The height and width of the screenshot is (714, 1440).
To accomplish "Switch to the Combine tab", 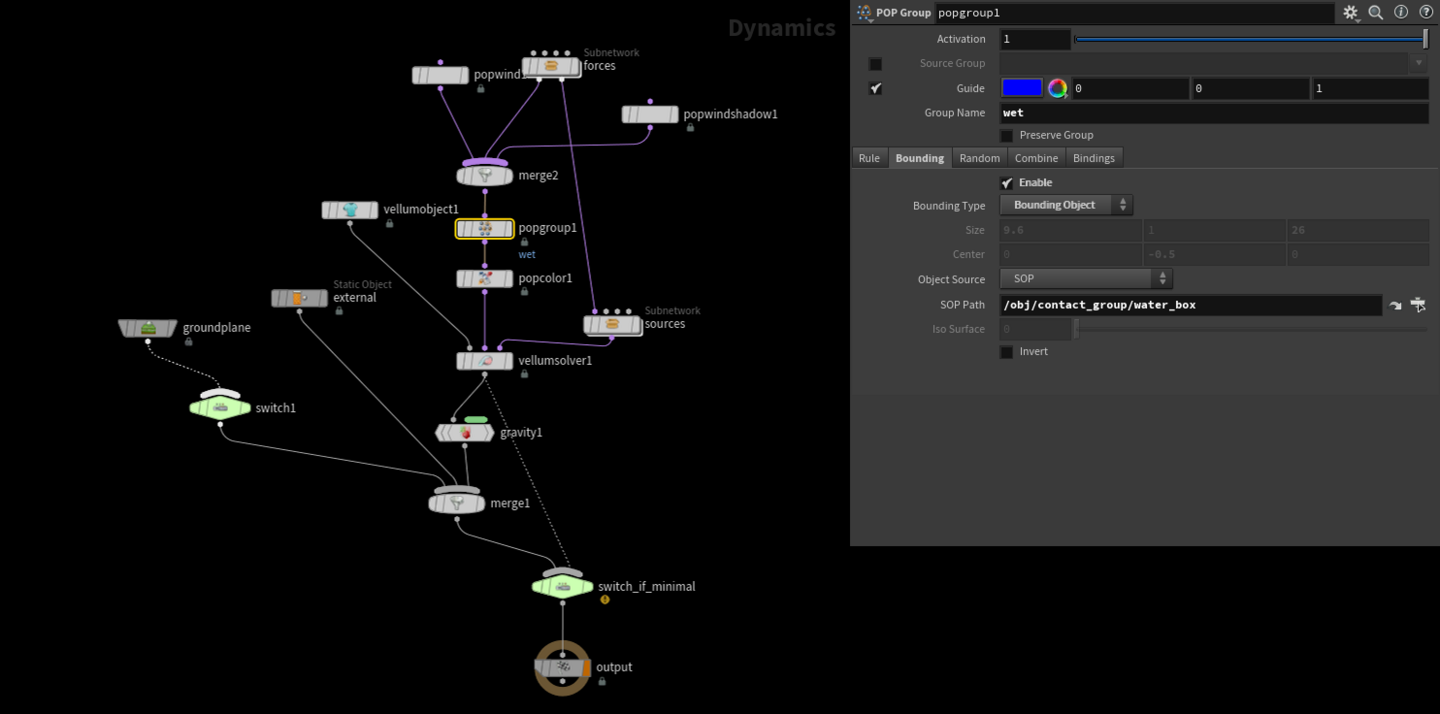I will point(1036,158).
